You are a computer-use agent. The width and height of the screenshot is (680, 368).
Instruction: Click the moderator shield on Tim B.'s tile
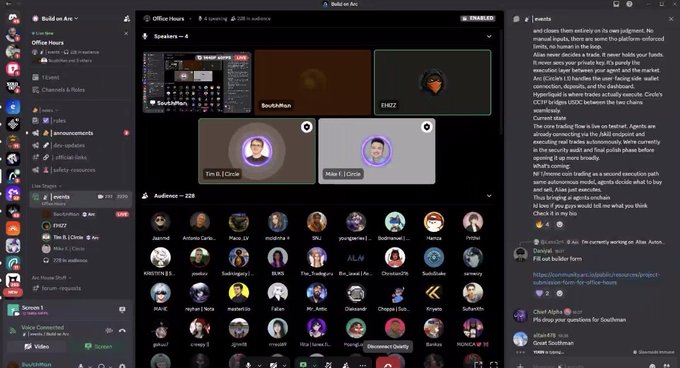(307, 127)
